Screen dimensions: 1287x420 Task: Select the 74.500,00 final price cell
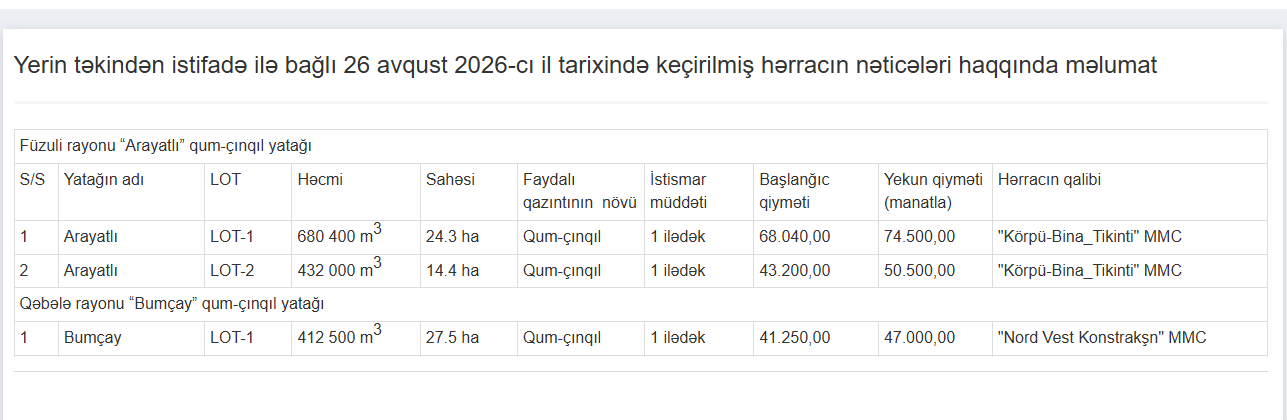point(935,237)
